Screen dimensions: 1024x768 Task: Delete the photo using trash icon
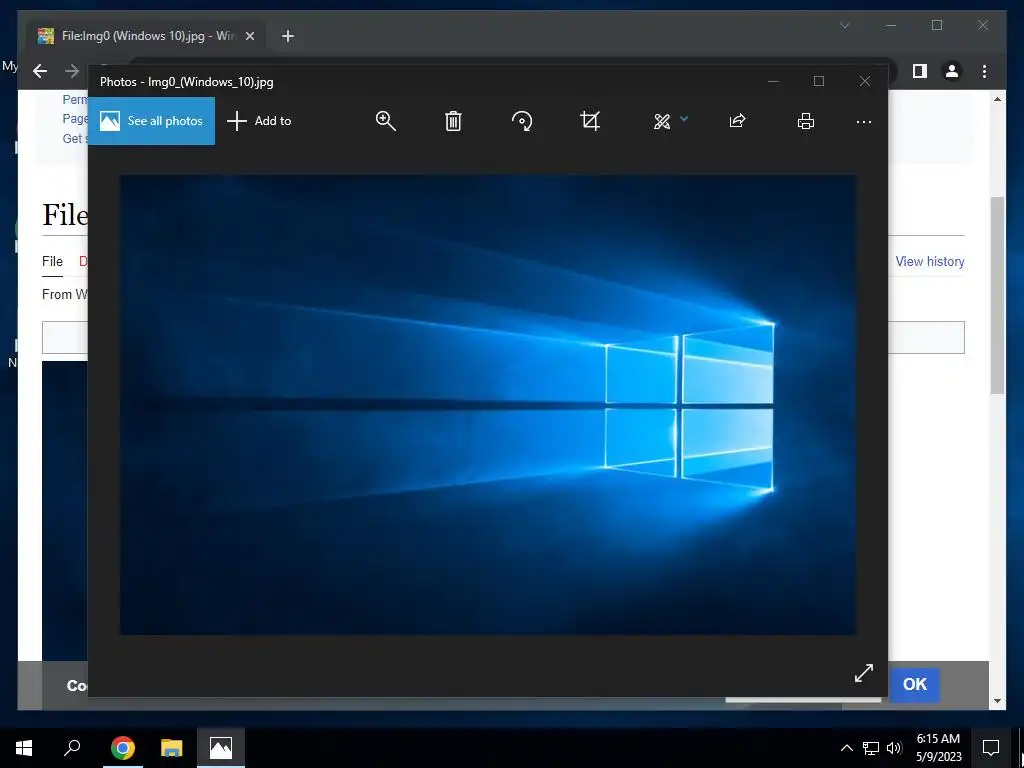pos(453,121)
